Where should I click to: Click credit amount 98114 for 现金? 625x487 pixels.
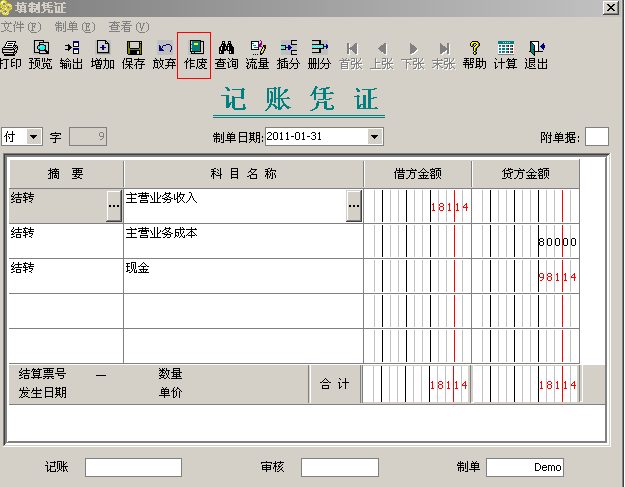point(557,277)
